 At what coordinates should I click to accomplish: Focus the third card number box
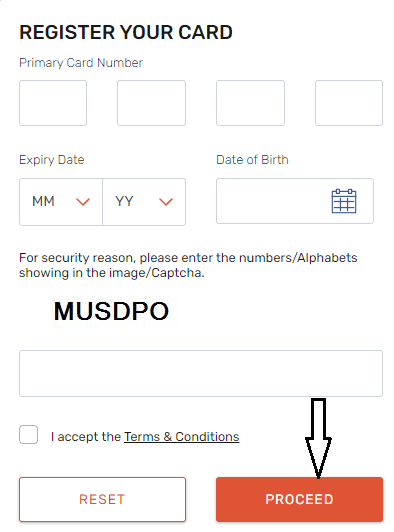click(x=250, y=103)
